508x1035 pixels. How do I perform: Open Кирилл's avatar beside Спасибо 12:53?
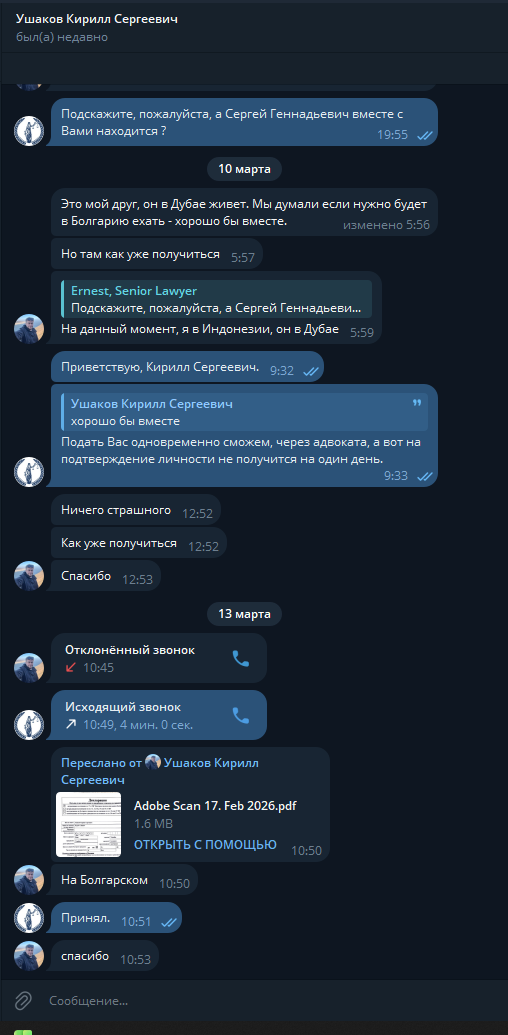[x=29, y=576]
